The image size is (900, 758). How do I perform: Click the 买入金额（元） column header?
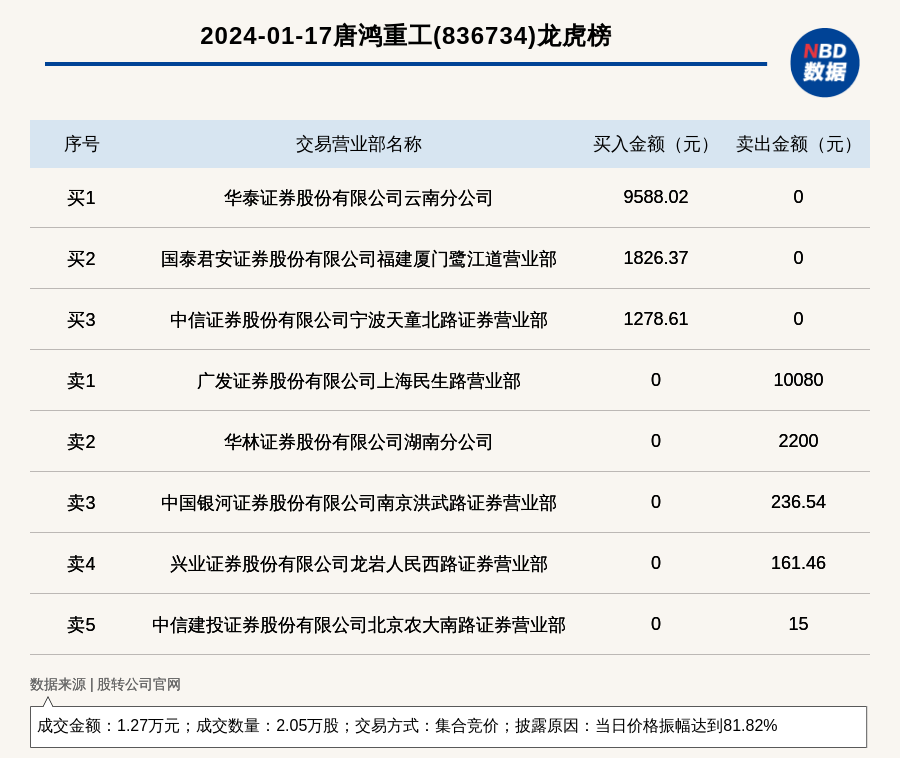pyautogui.click(x=655, y=144)
